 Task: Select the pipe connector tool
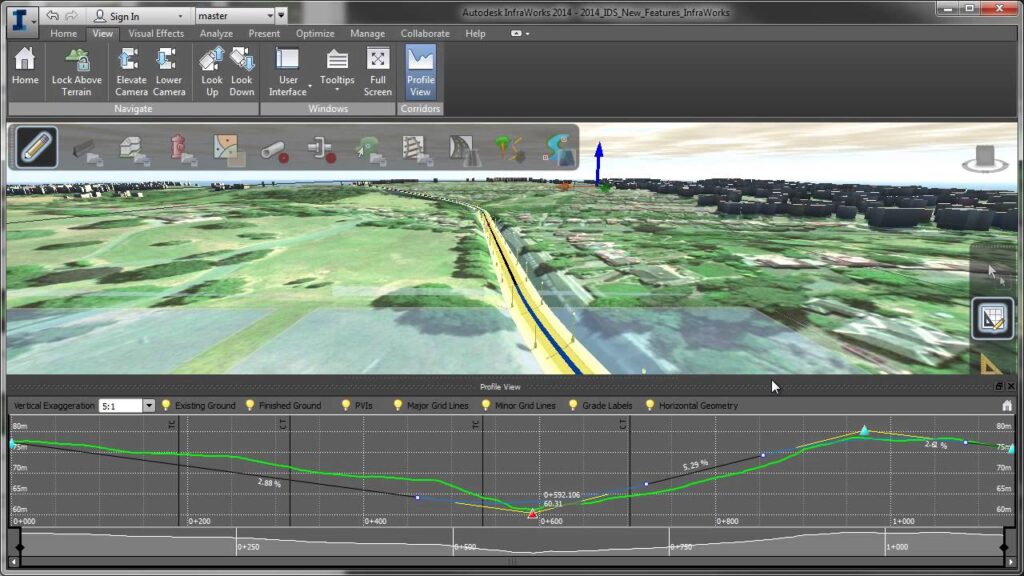point(321,149)
